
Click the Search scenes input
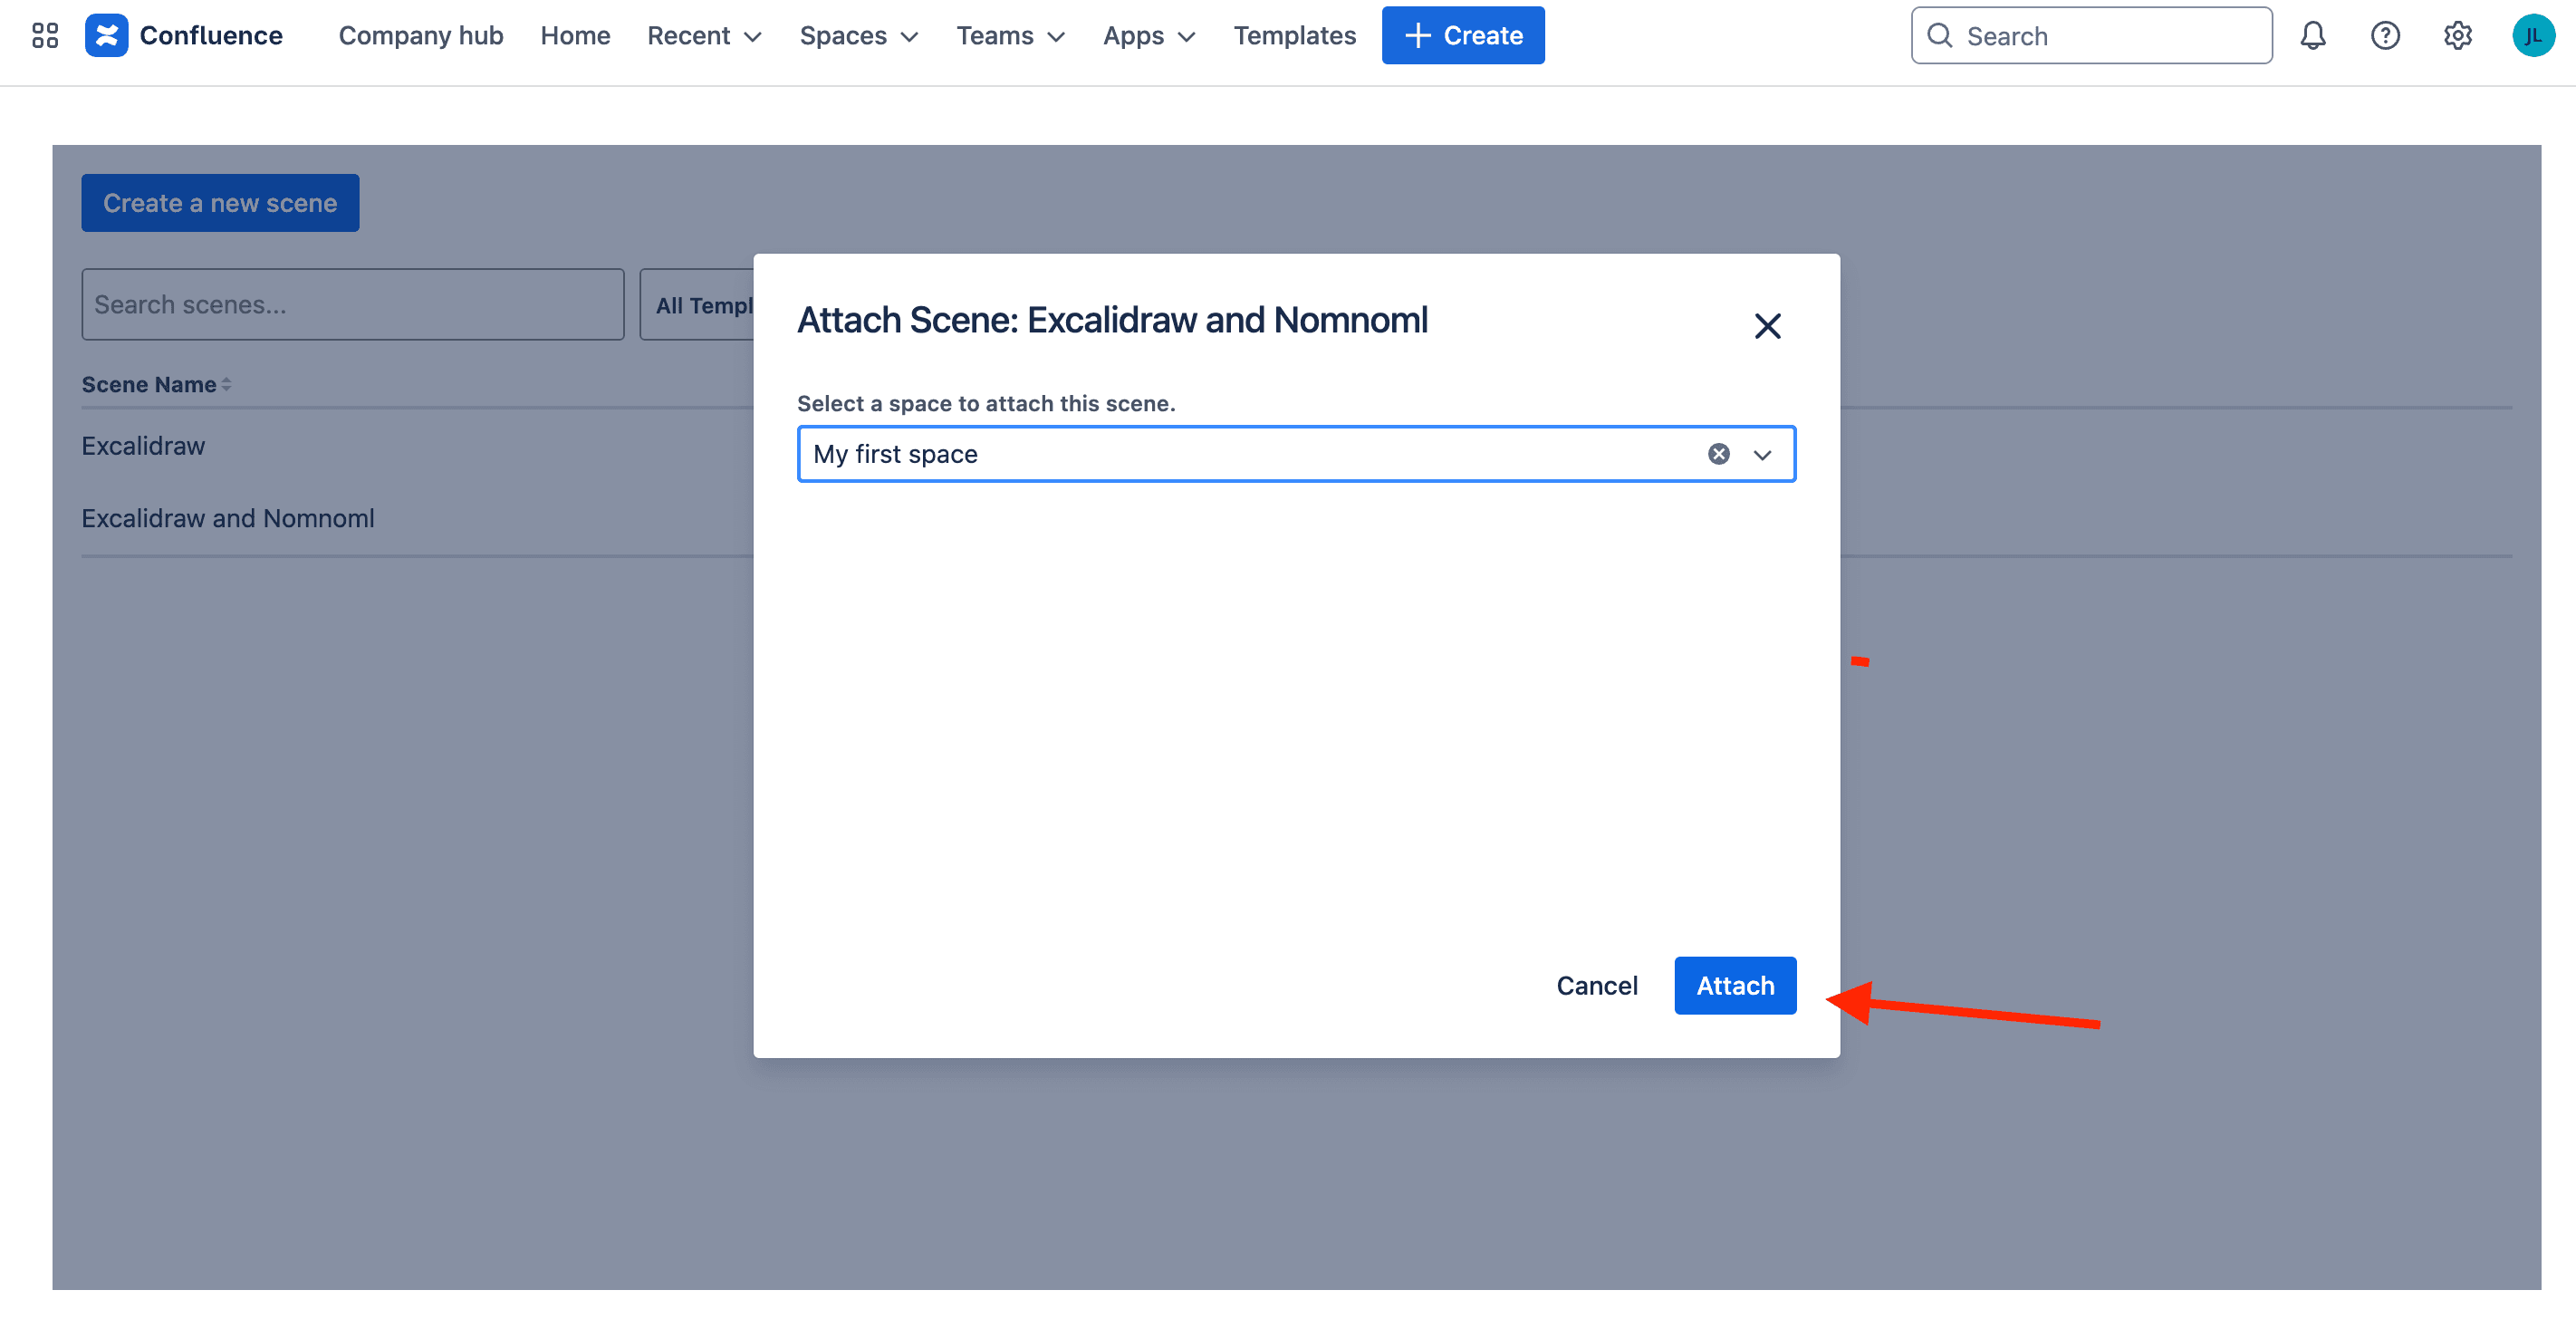(352, 305)
